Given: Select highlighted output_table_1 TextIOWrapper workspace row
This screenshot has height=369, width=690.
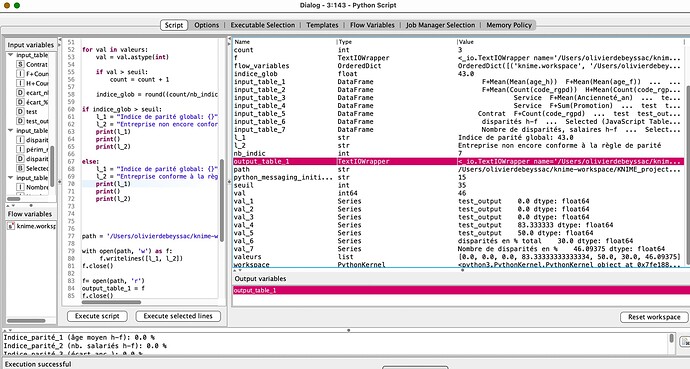Looking at the screenshot, I should tap(459, 161).
